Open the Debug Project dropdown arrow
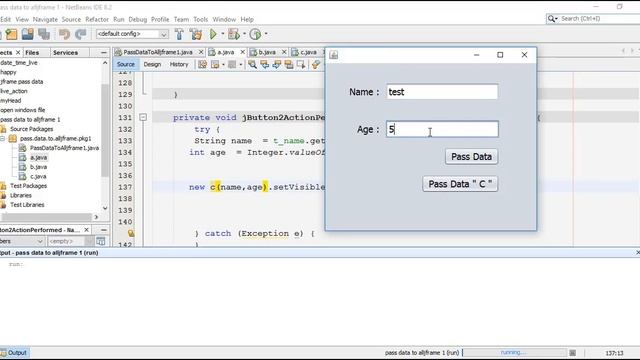The height and width of the screenshot is (360, 640). tap(244, 34)
